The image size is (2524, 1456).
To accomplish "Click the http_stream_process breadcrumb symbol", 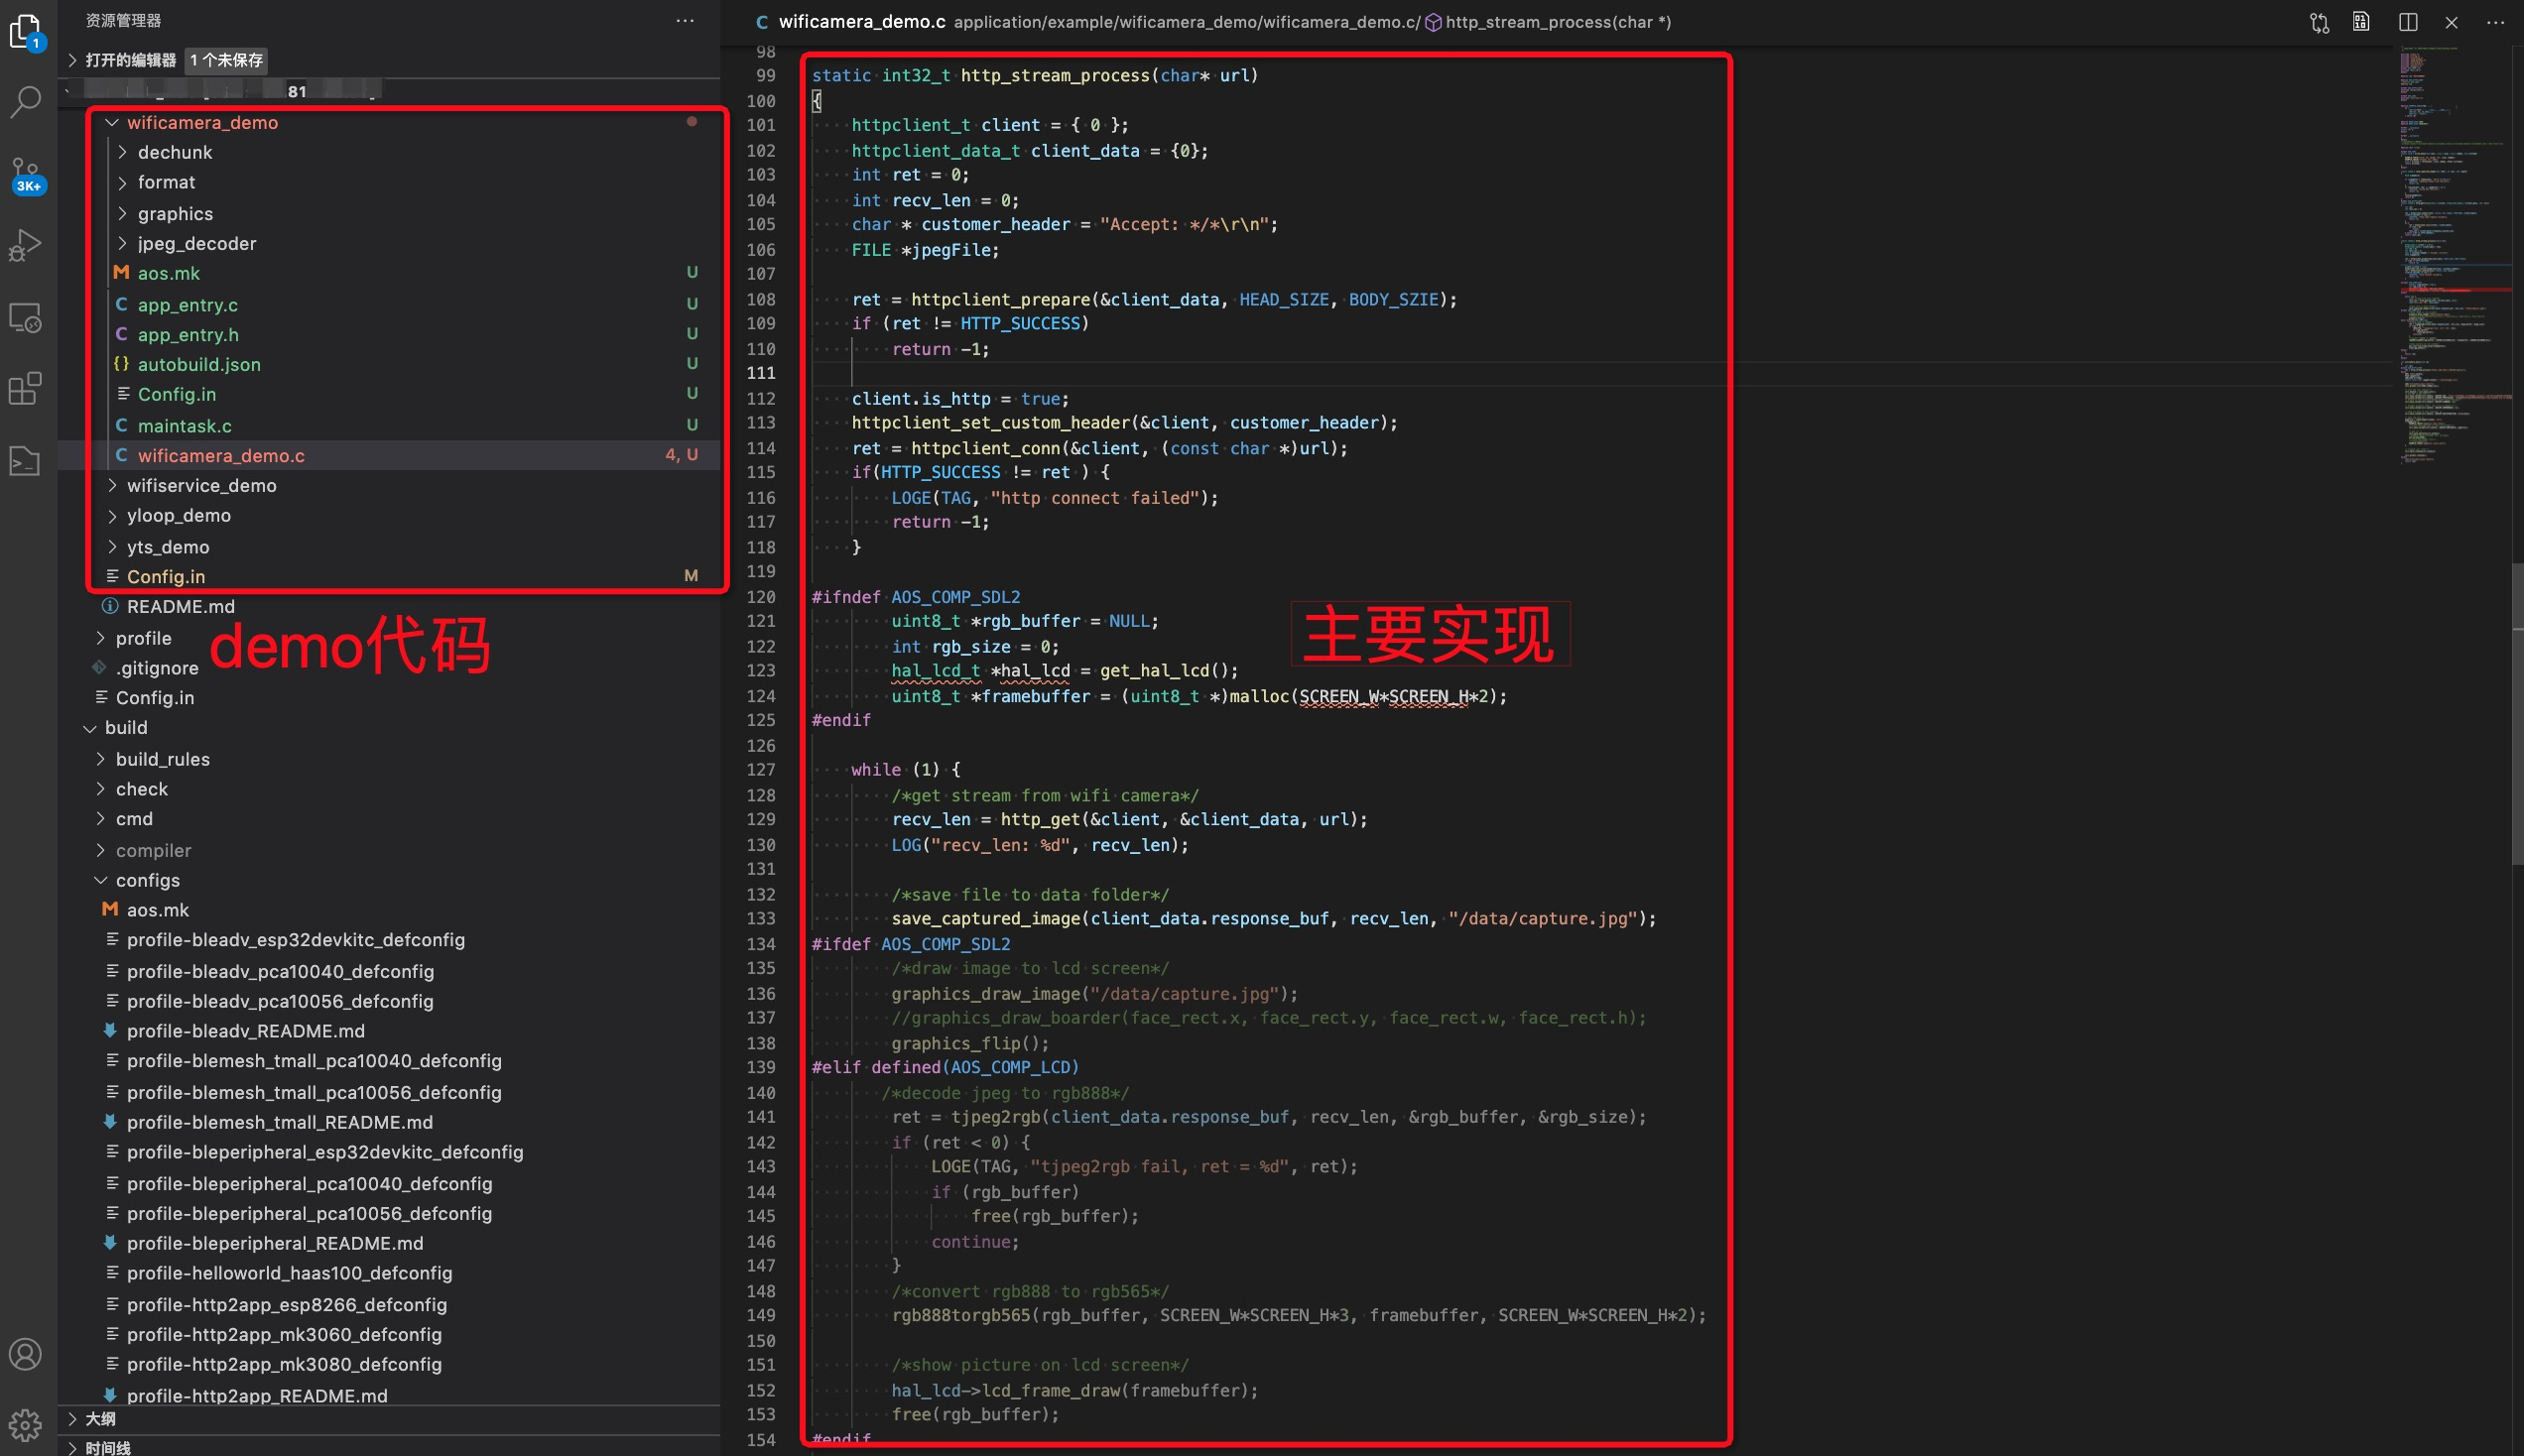I will tap(1558, 22).
